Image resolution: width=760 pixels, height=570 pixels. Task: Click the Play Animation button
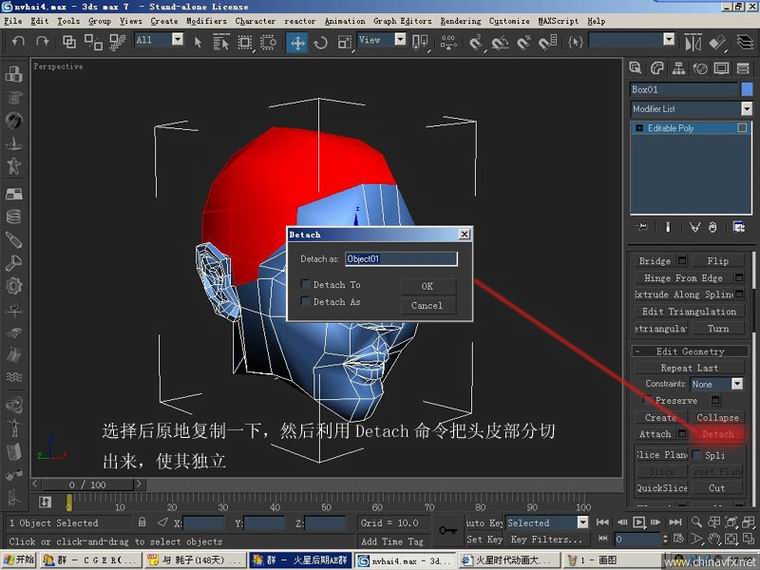pos(639,522)
